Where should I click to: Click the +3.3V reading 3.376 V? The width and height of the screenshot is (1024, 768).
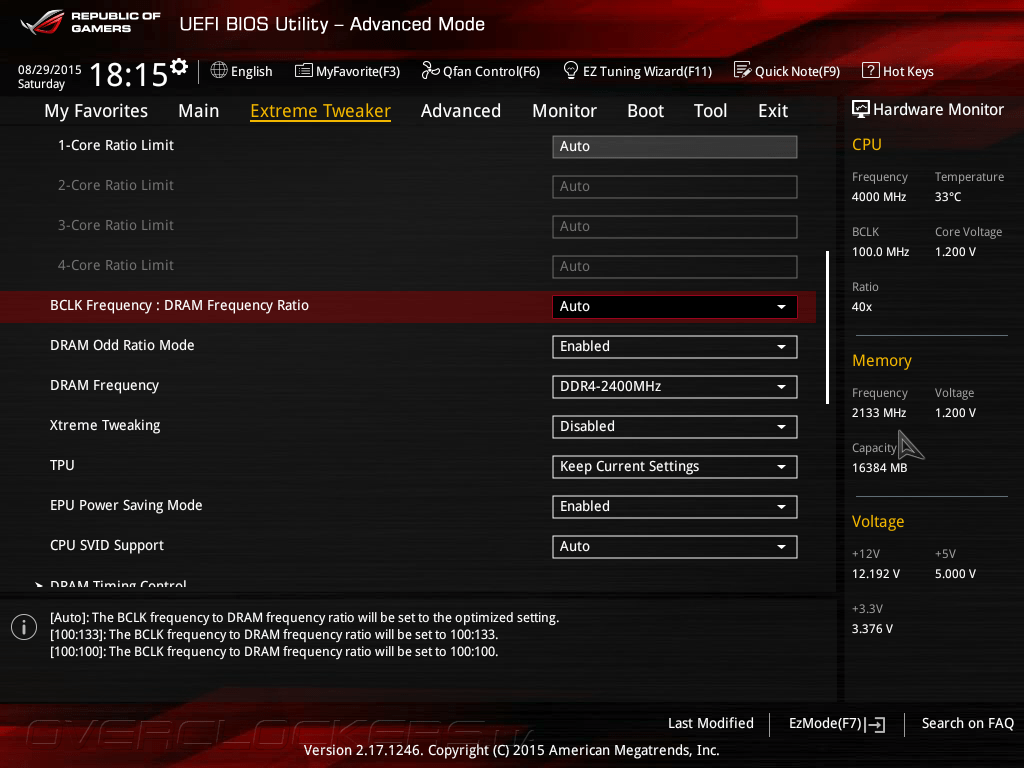click(x=872, y=629)
